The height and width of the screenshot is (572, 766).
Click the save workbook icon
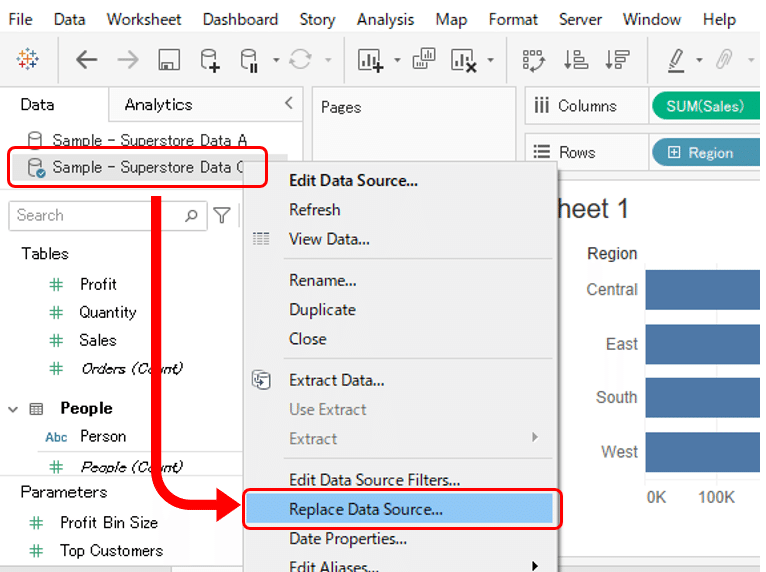point(168,60)
